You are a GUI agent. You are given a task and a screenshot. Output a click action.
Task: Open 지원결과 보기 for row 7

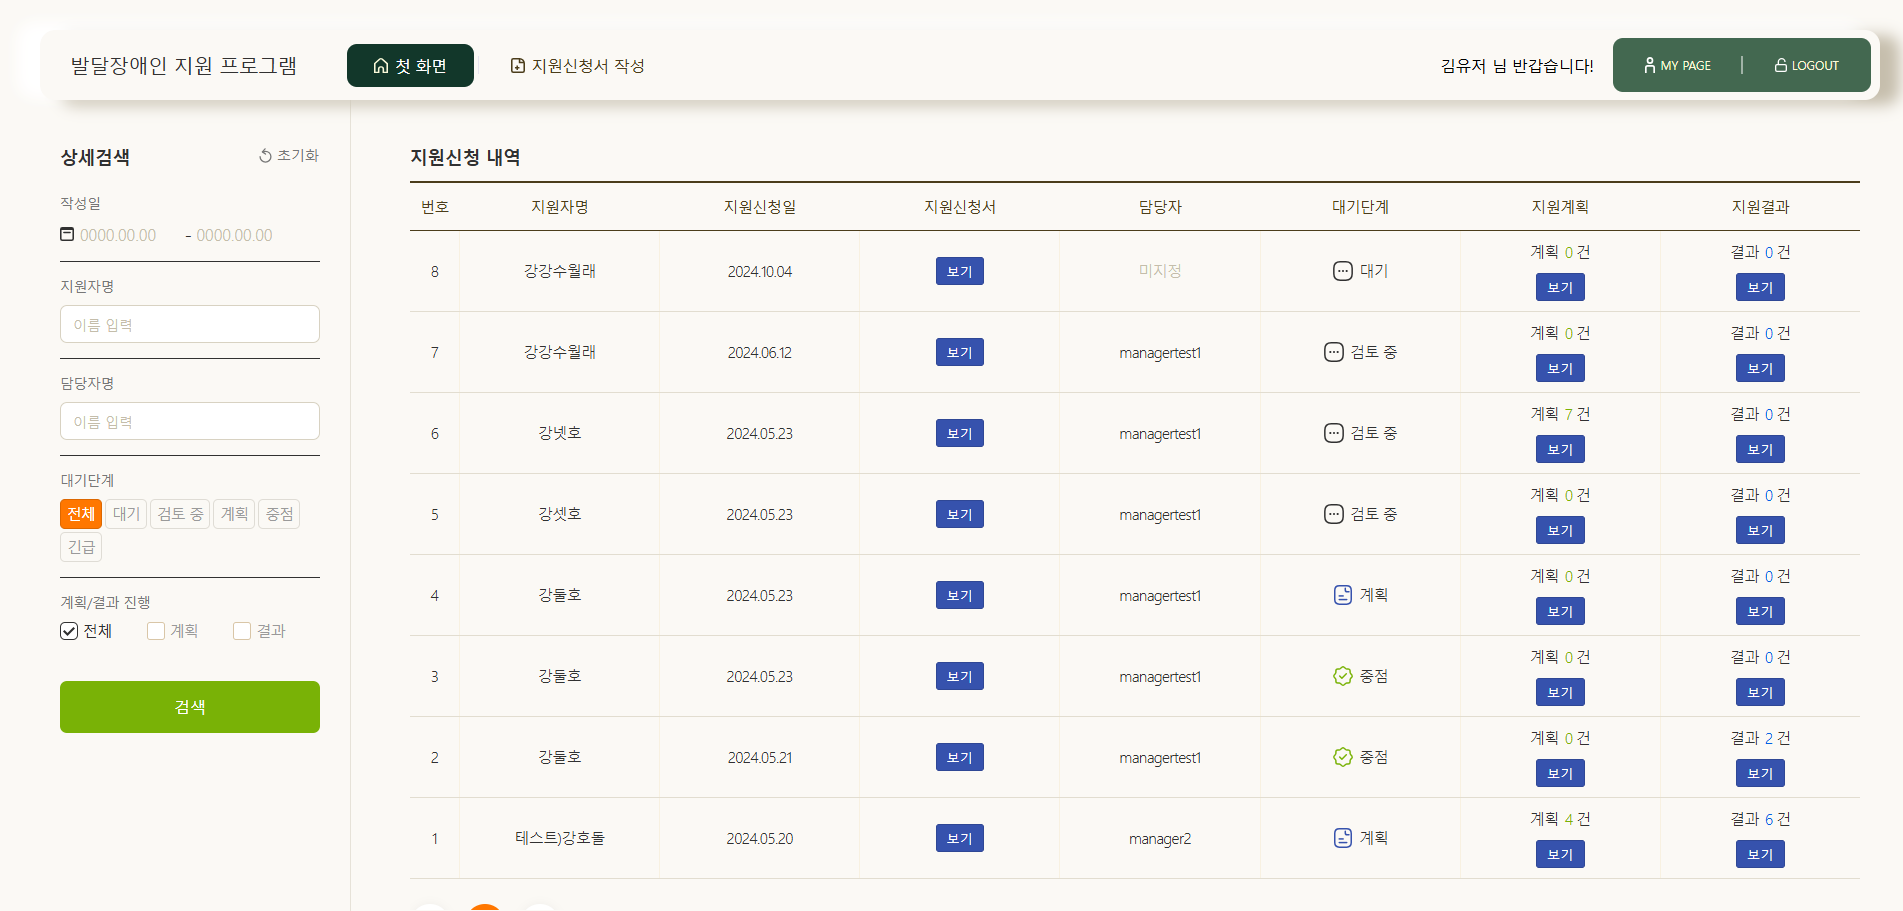coord(1760,368)
